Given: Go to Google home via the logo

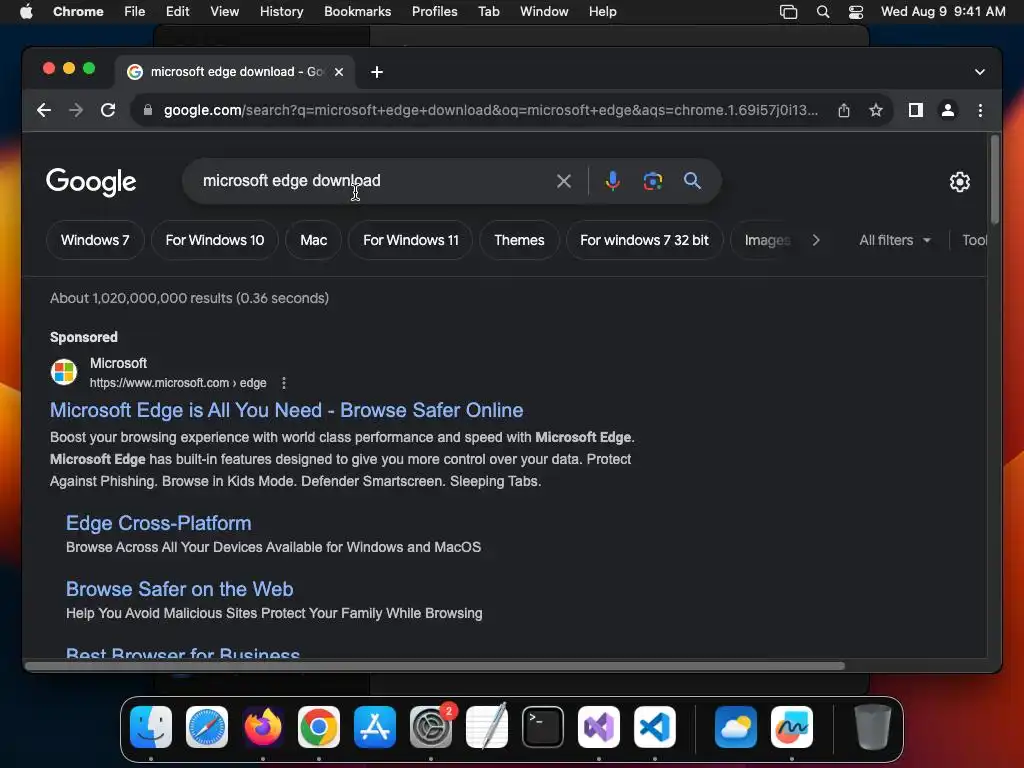Looking at the screenshot, I should point(91,182).
